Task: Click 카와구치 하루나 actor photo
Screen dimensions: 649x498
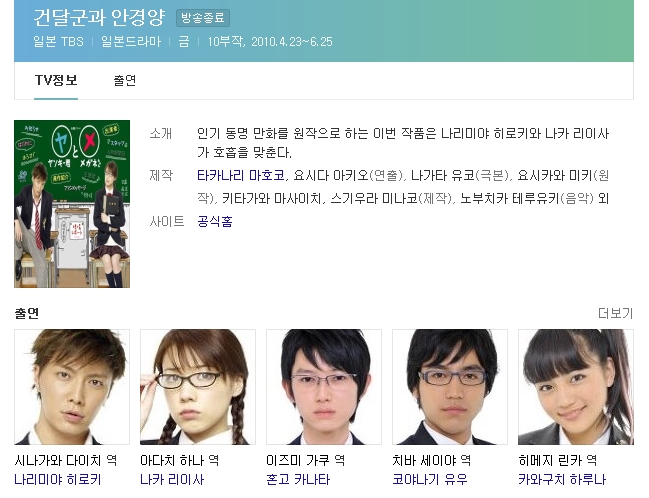Action: tap(576, 387)
